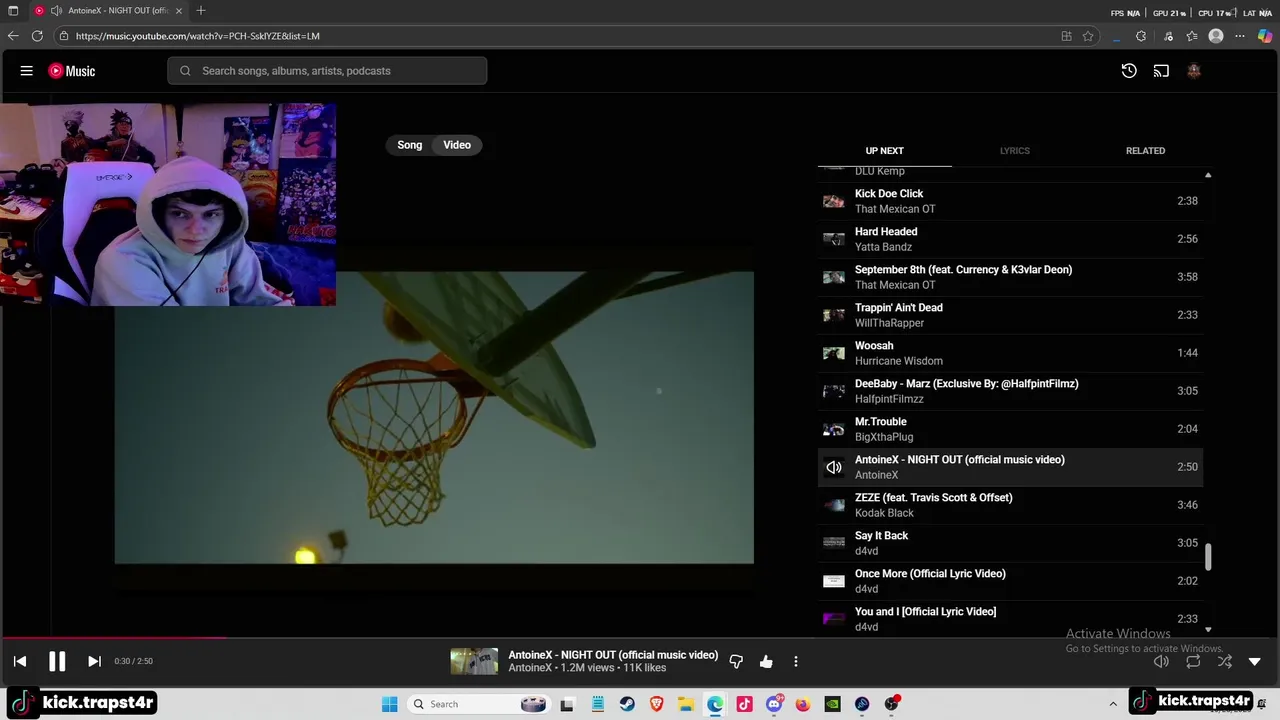
Task: Dislike the current song
Action: click(x=736, y=661)
